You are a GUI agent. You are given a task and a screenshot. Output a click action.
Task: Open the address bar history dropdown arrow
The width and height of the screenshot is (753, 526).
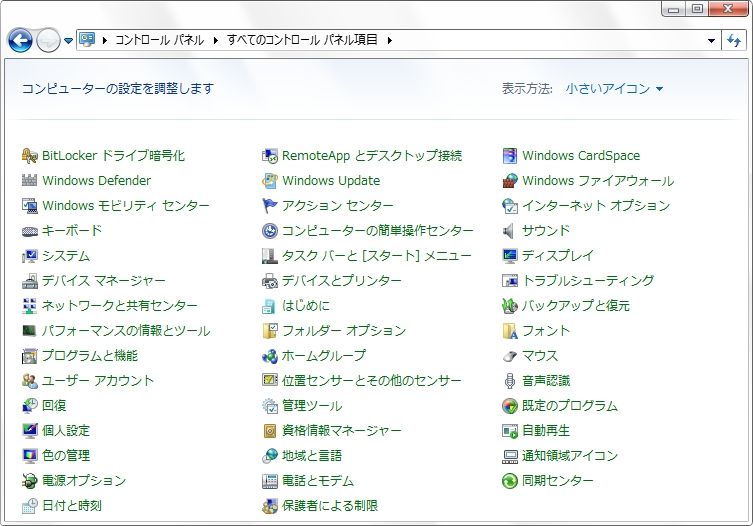711,40
